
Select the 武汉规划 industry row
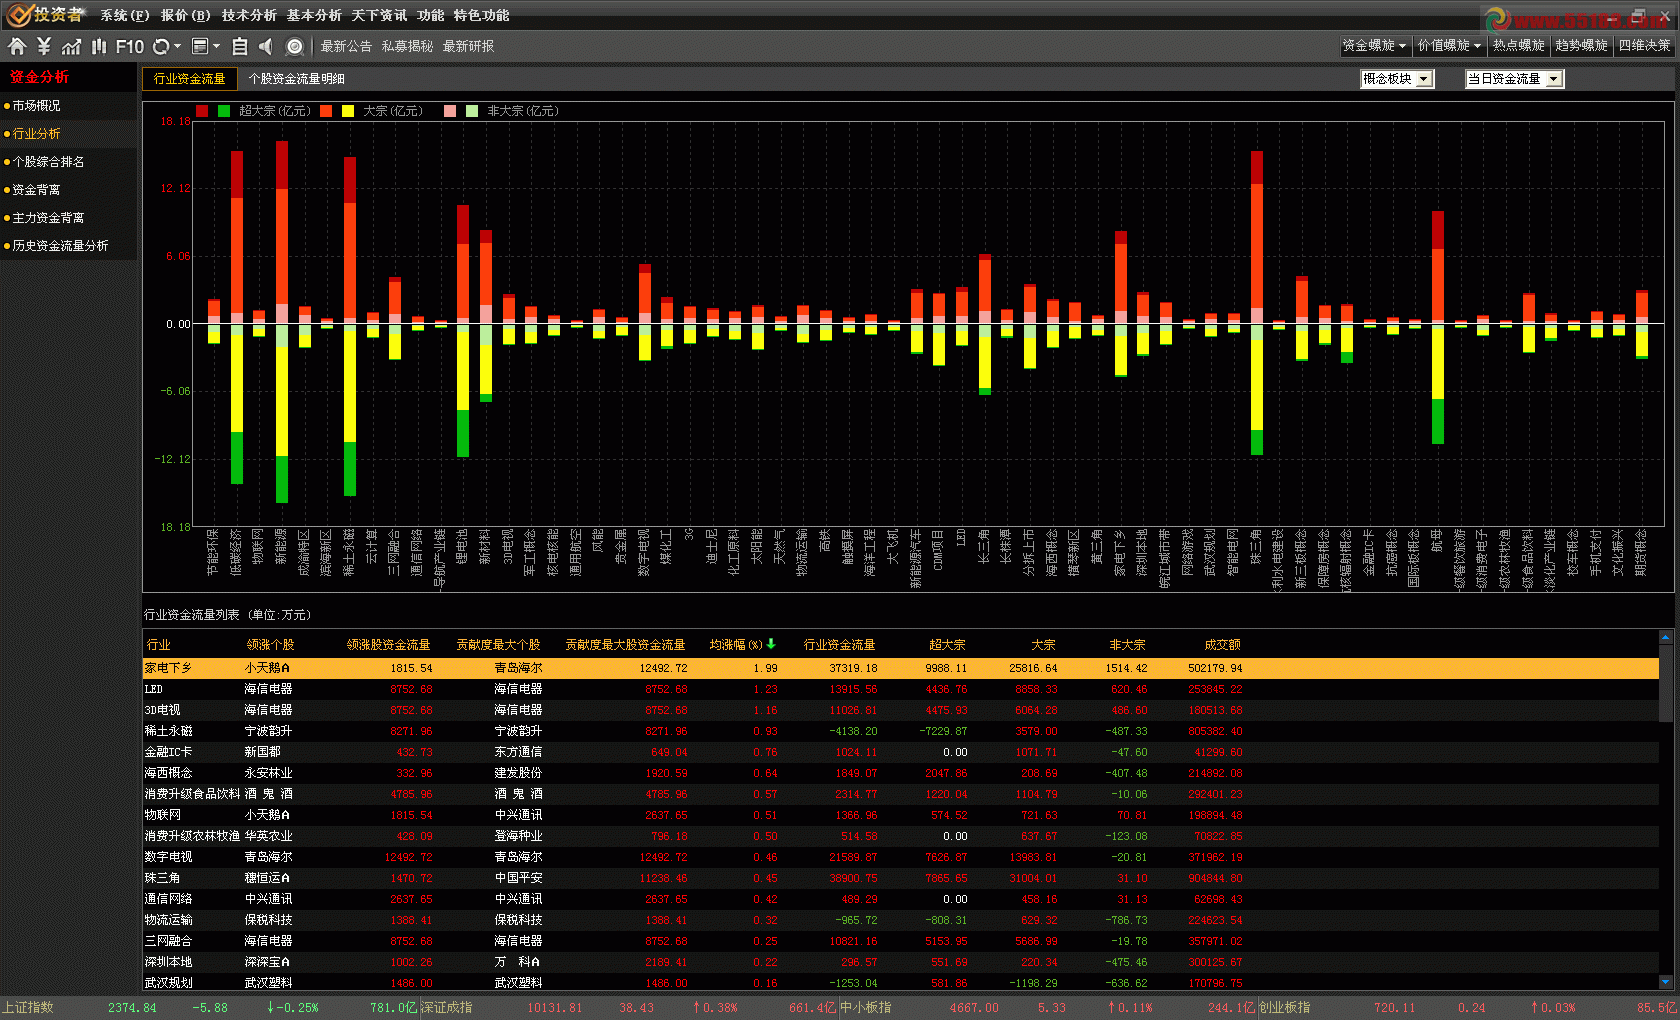click(x=900, y=983)
